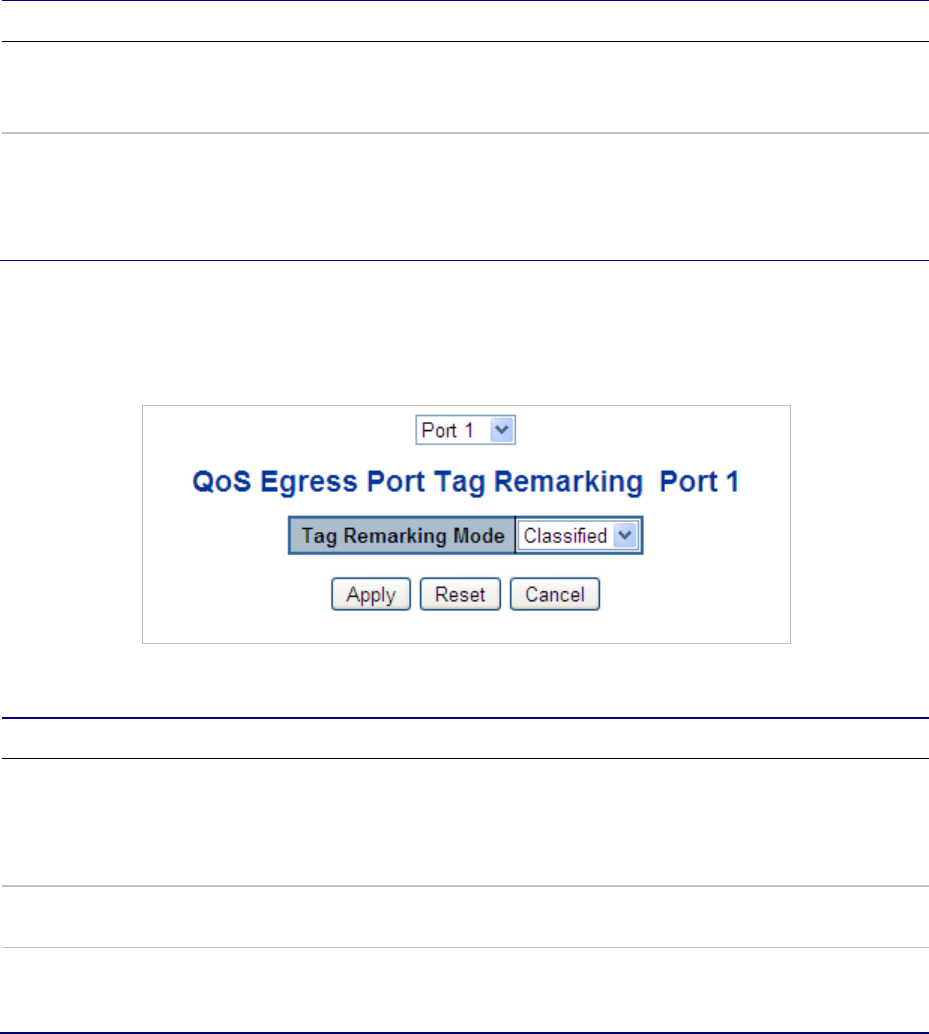The image size is (929, 1034).
Task: Cancel the tag remarking changes
Action: [x=555, y=594]
